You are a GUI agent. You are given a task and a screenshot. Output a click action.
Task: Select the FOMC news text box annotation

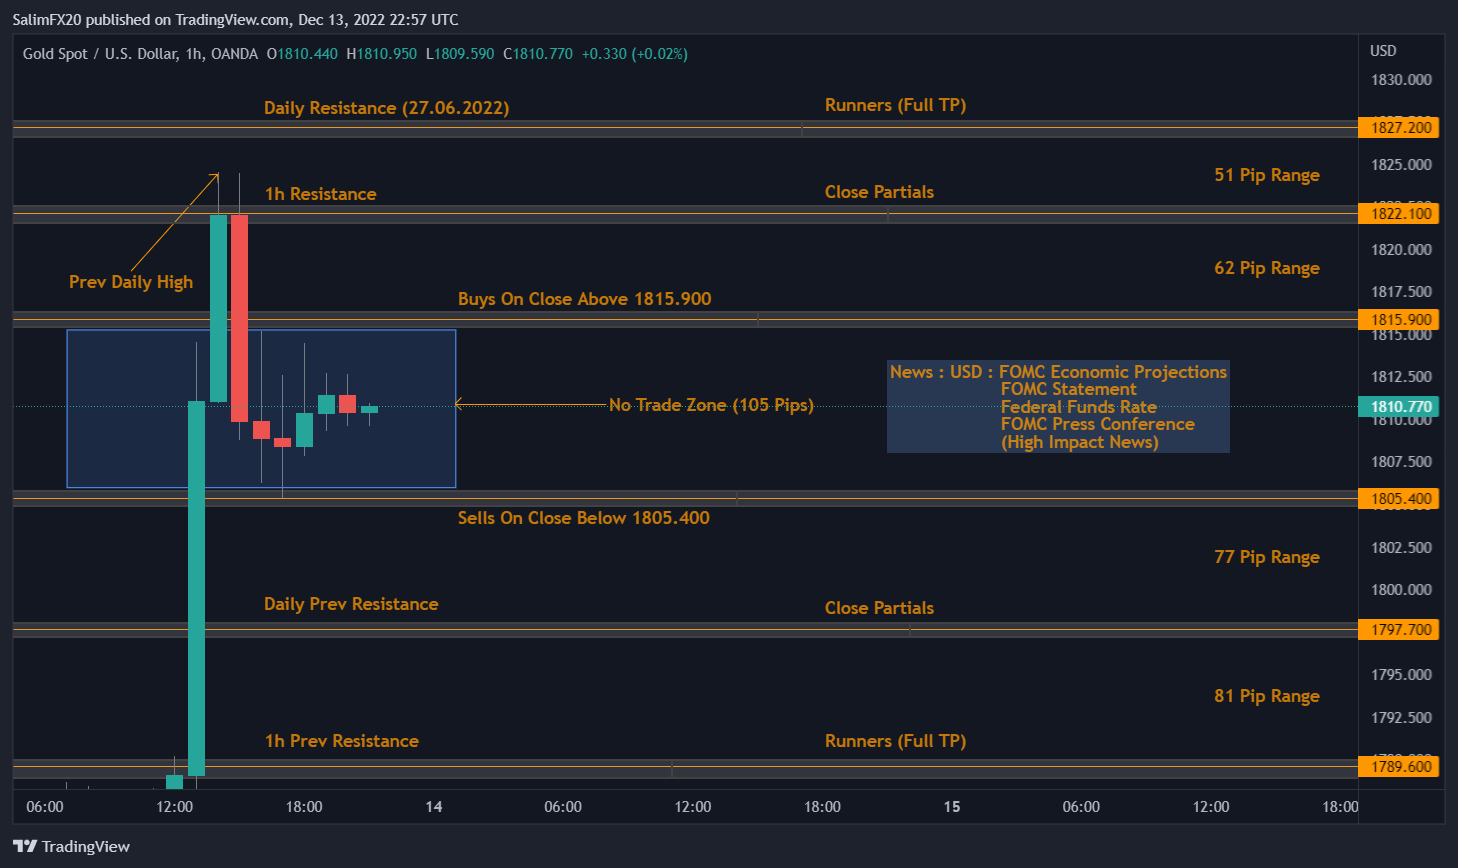(1058, 406)
